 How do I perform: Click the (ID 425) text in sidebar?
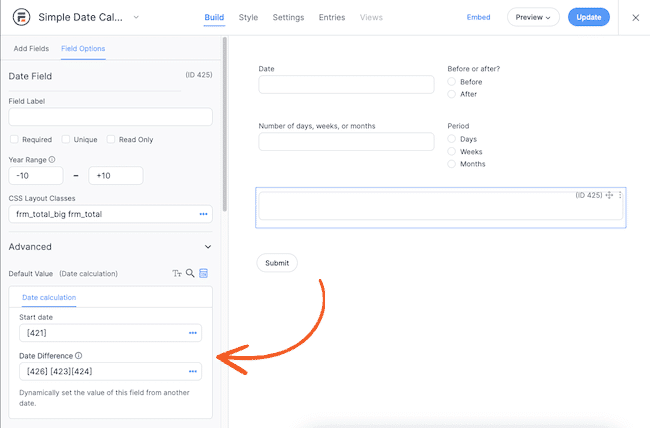tap(199, 75)
